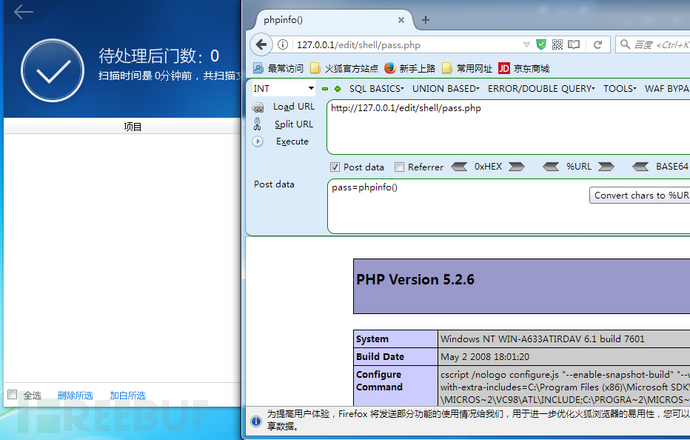Click the HackBar green minus icon
This screenshot has height=440, width=690.
(325, 89)
